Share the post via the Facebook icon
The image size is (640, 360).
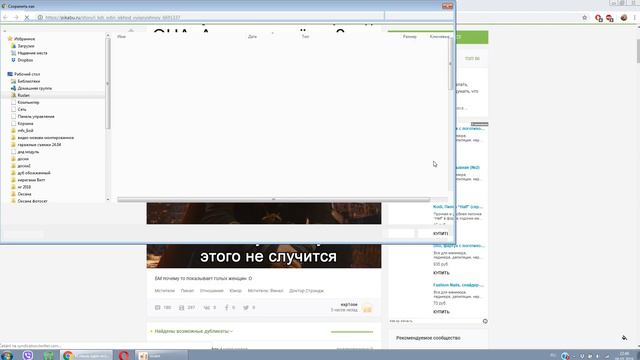click(x=227, y=307)
